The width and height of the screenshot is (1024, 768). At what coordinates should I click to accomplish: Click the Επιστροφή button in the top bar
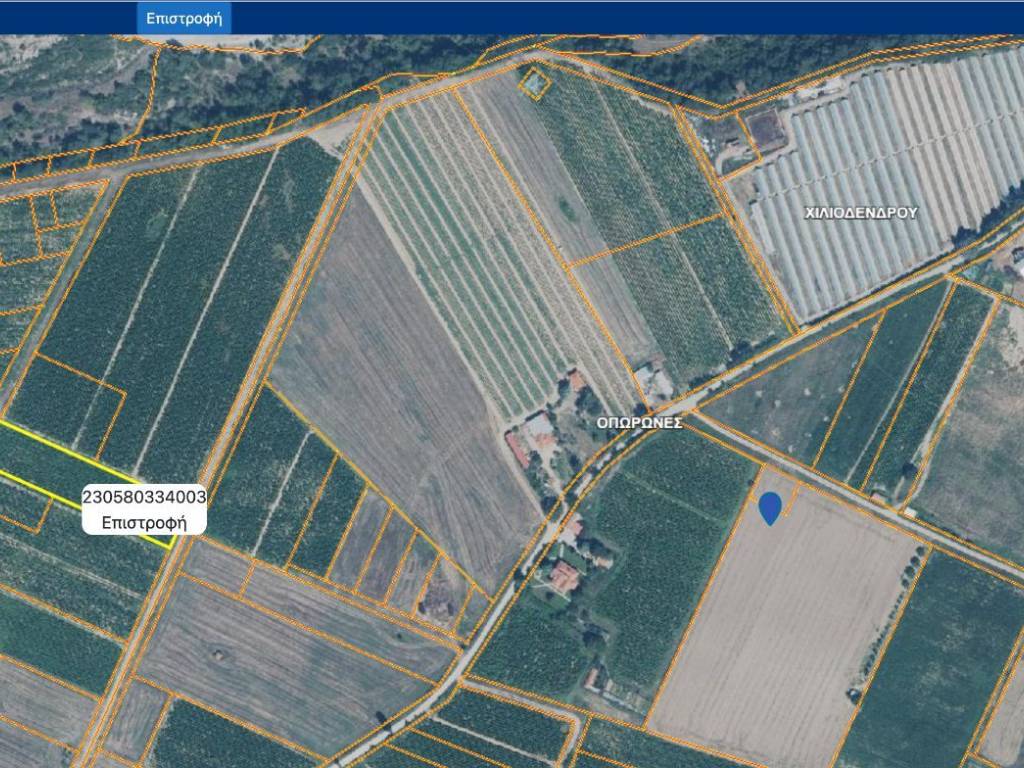coord(183,18)
